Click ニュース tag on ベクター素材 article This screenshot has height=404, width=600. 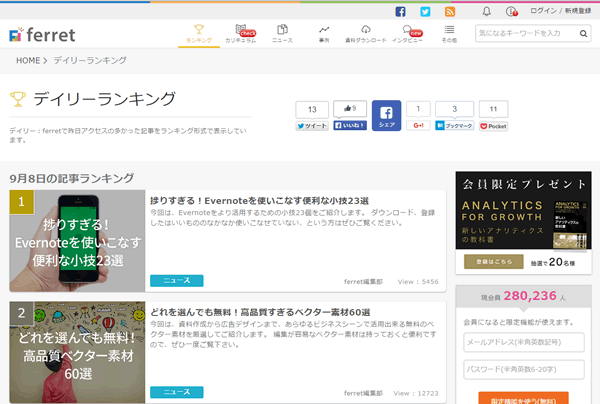point(177,392)
